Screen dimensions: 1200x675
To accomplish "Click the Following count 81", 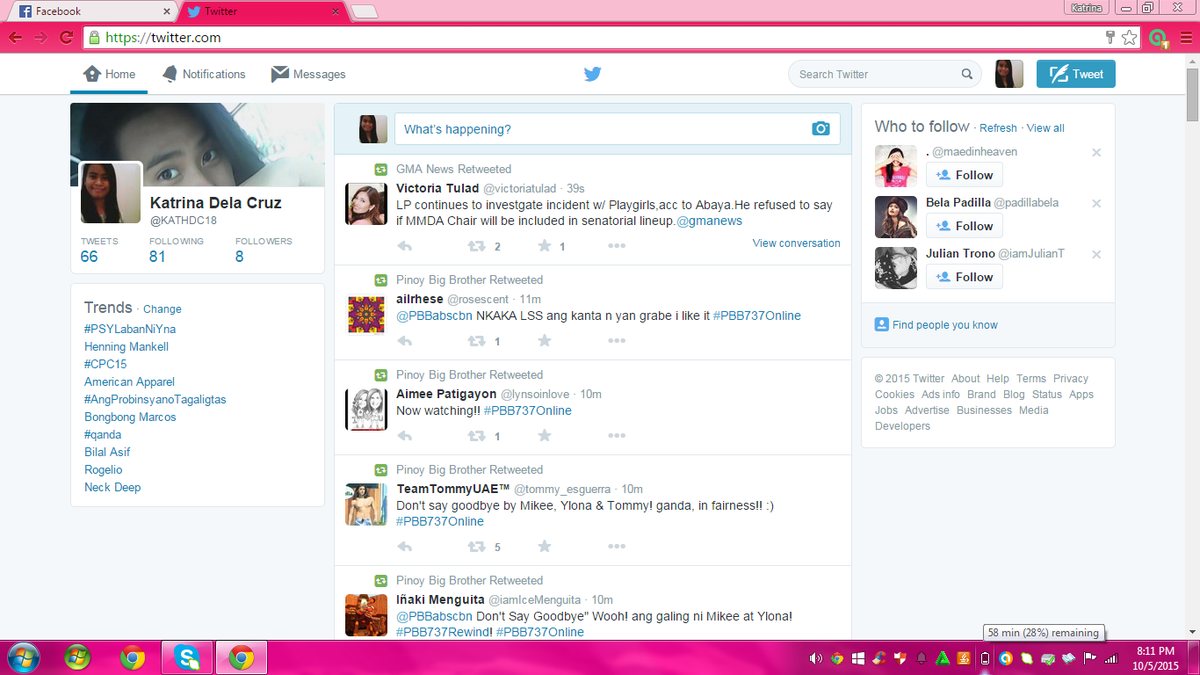I will coord(157,256).
